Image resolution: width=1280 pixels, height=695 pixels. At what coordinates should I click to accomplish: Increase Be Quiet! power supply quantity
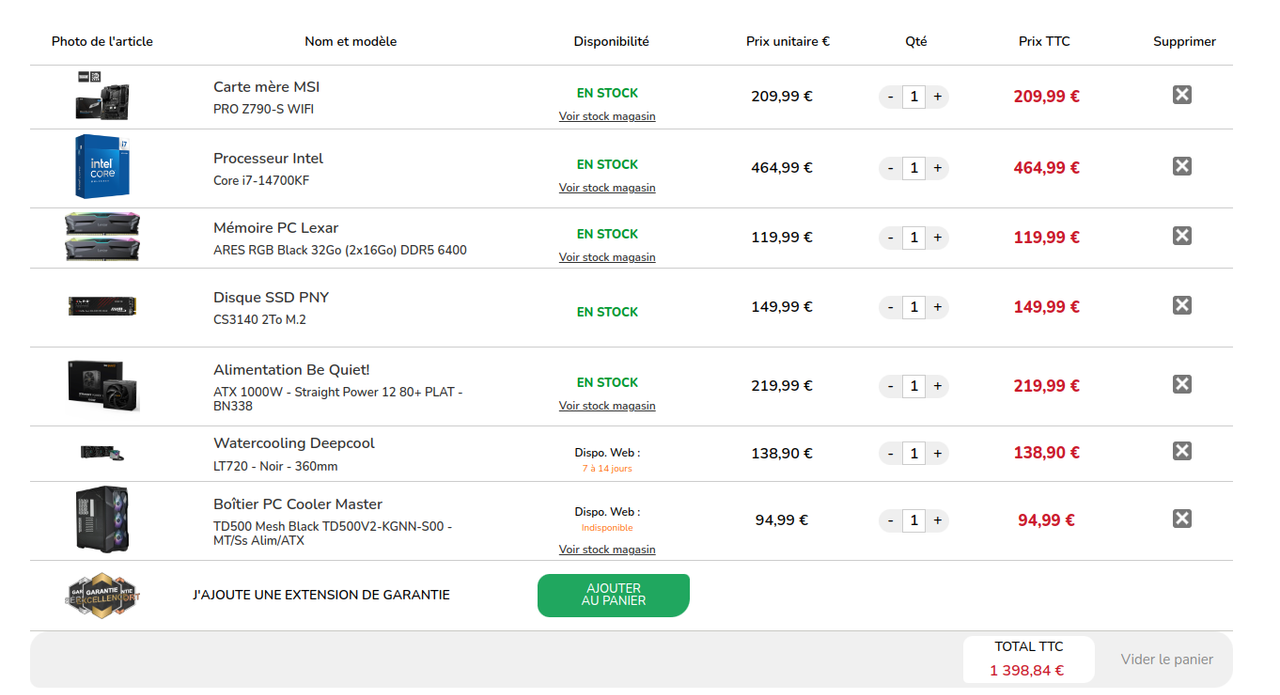point(937,386)
